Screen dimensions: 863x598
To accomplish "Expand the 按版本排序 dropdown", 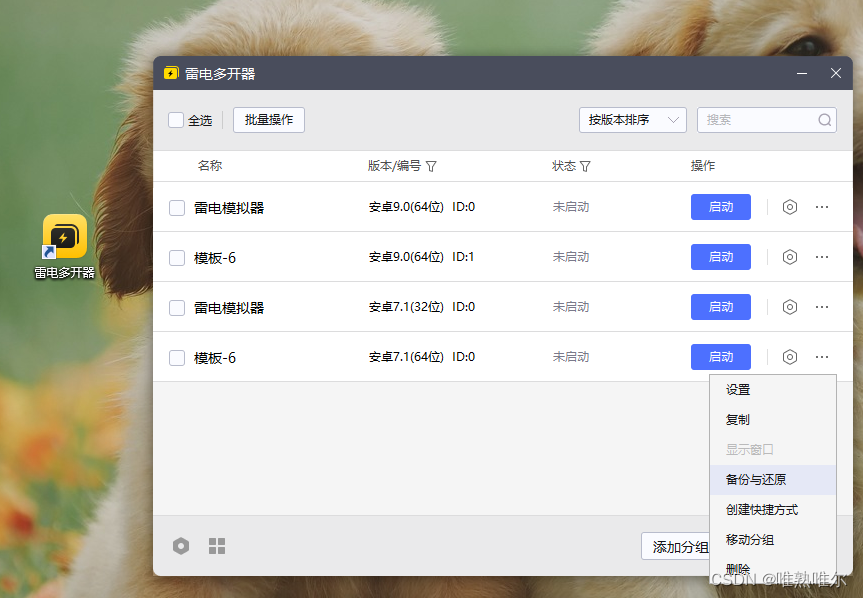I will [632, 120].
